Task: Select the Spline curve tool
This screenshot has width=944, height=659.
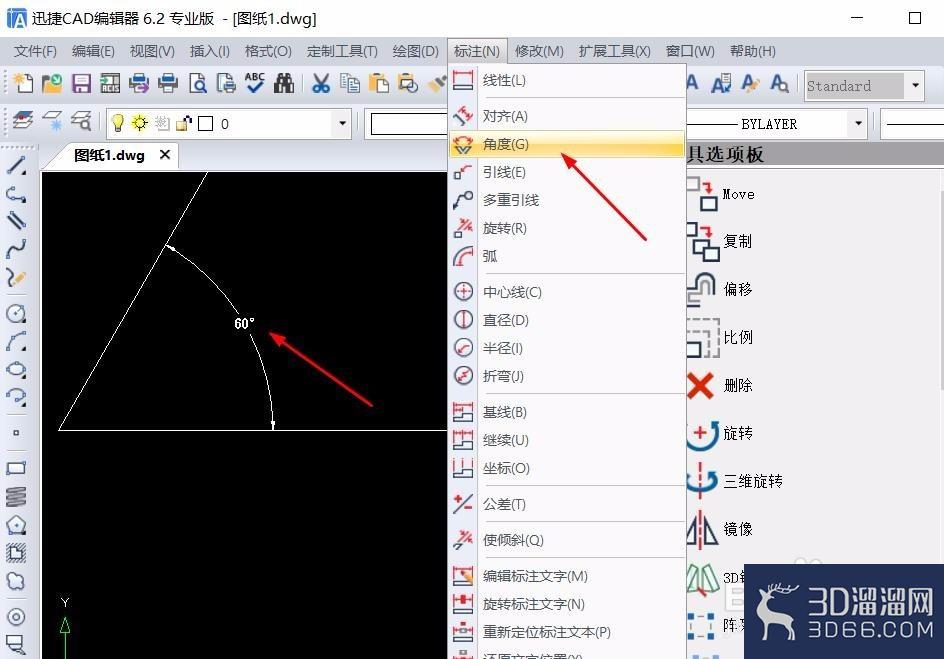Action: coord(16,249)
